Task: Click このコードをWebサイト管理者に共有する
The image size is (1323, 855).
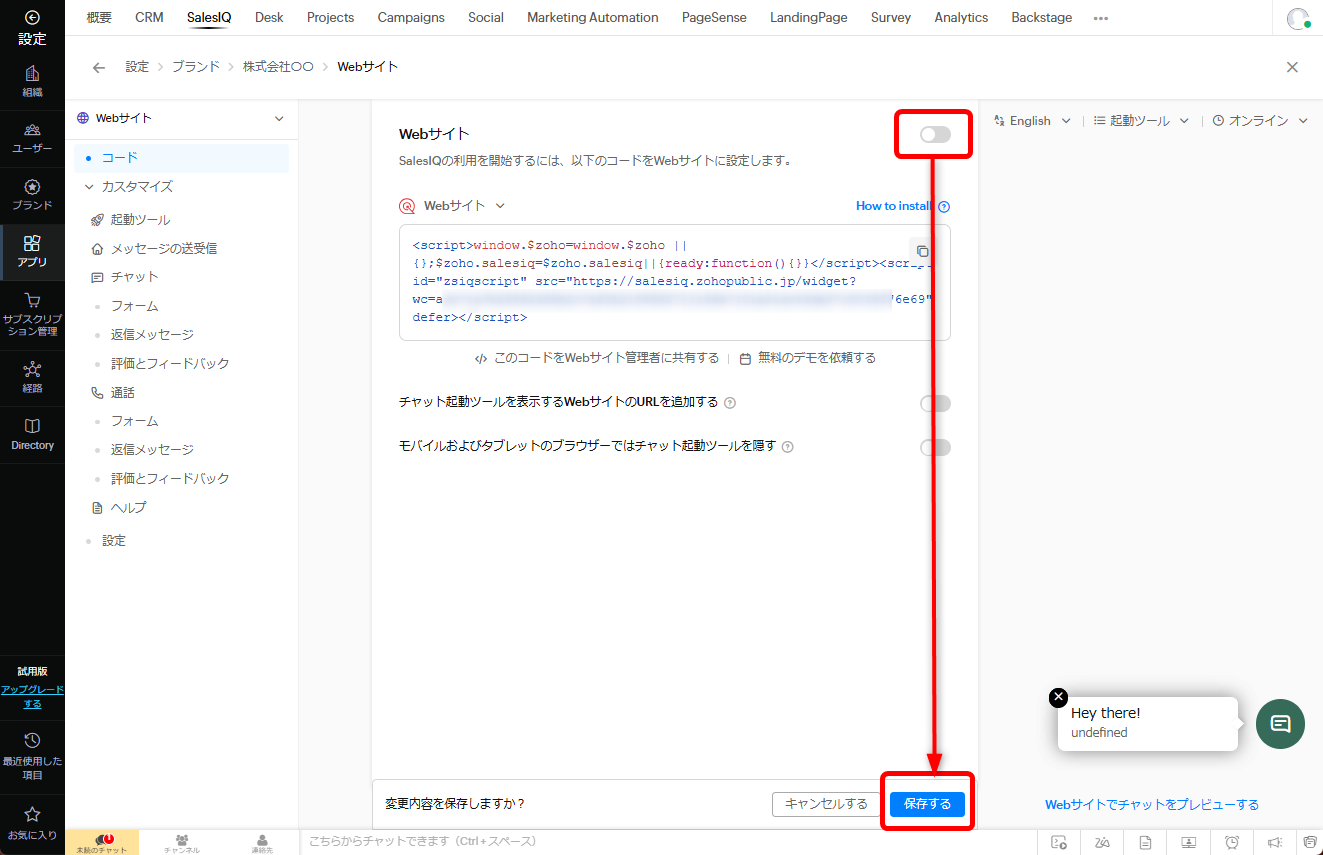Action: point(597,358)
